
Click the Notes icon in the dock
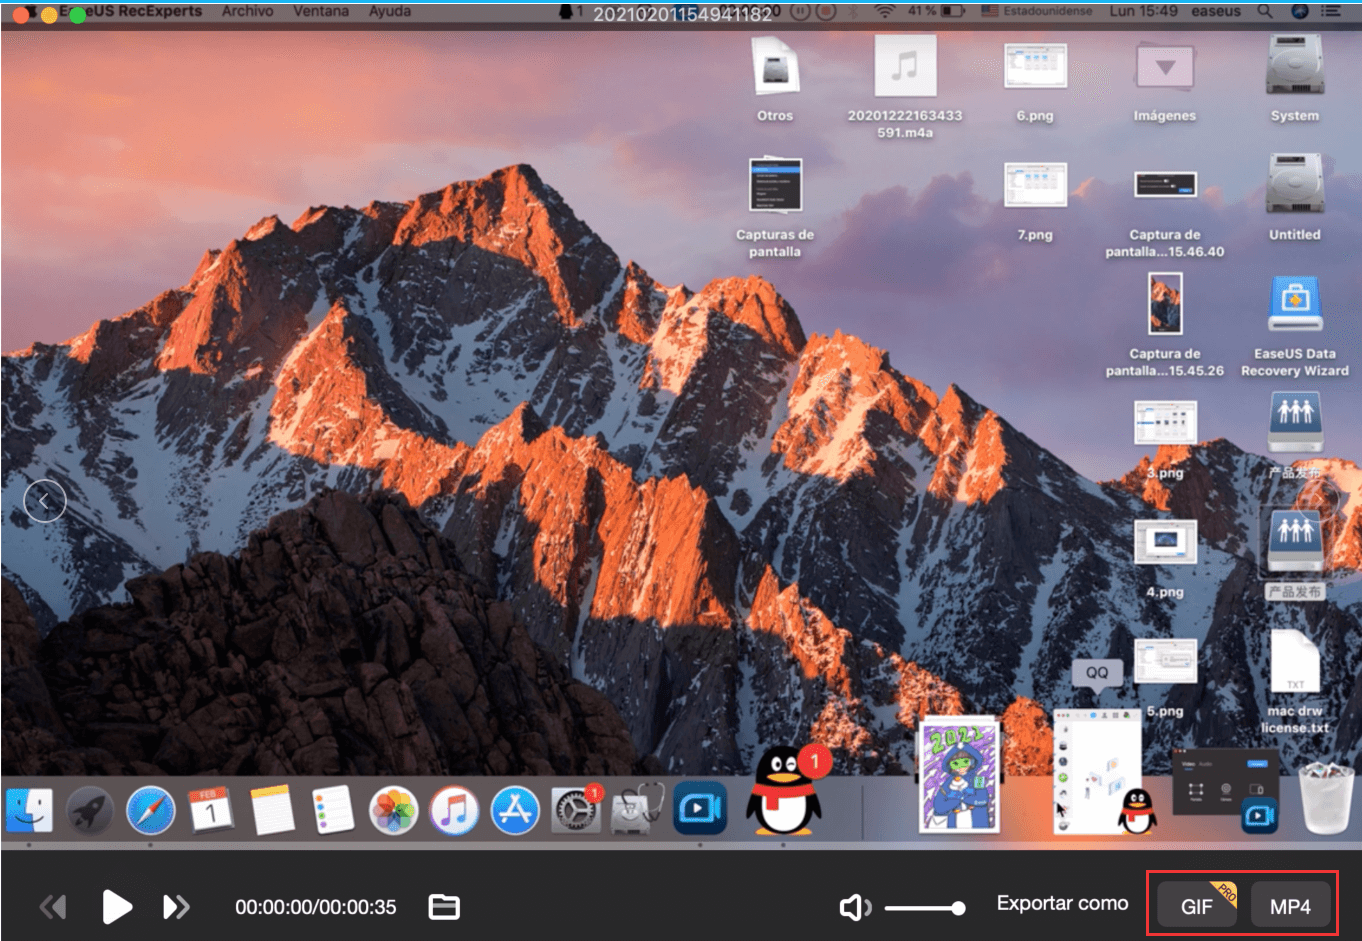pos(272,810)
